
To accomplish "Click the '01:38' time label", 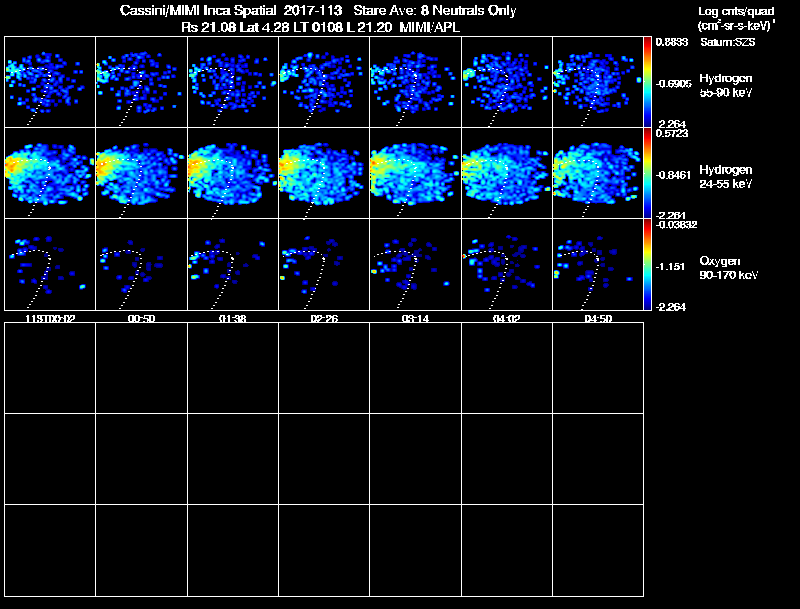I will (x=233, y=318).
